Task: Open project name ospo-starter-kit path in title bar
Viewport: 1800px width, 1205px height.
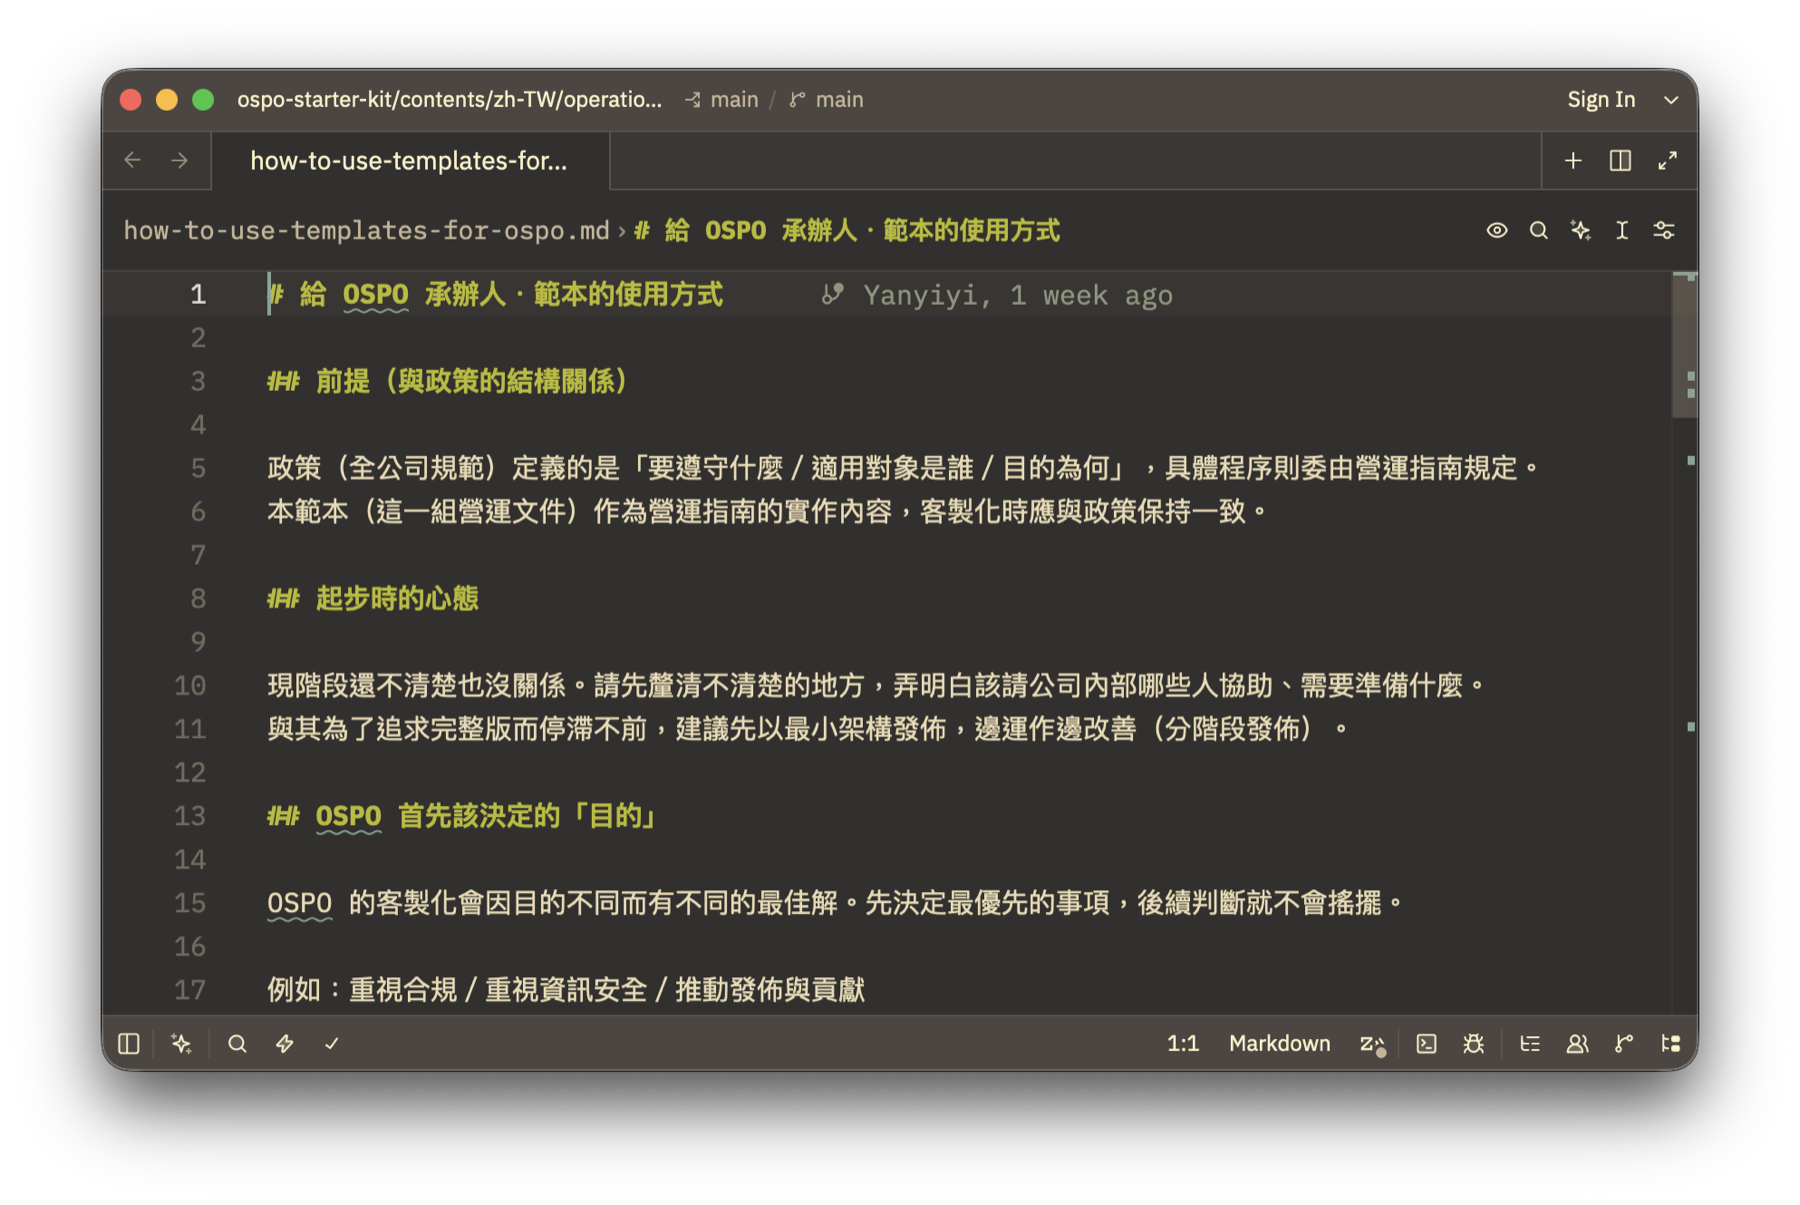Action: click(449, 100)
